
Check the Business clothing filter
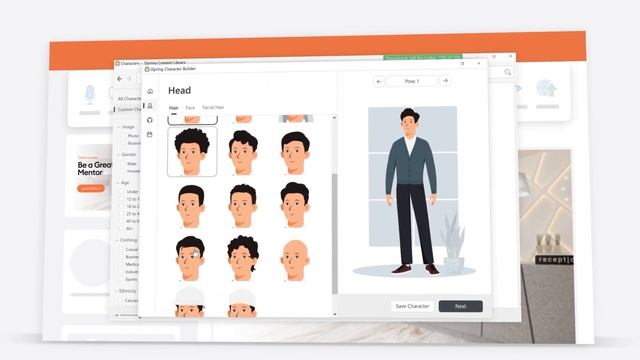(122, 257)
